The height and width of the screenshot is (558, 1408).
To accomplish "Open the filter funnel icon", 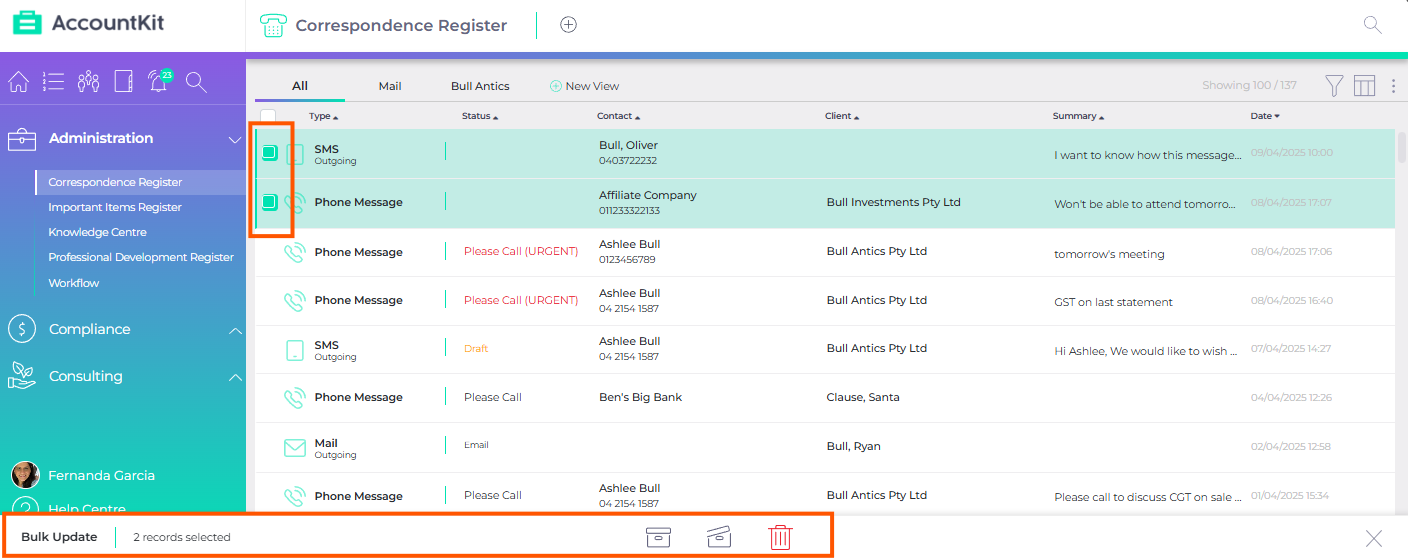I will point(1334,86).
